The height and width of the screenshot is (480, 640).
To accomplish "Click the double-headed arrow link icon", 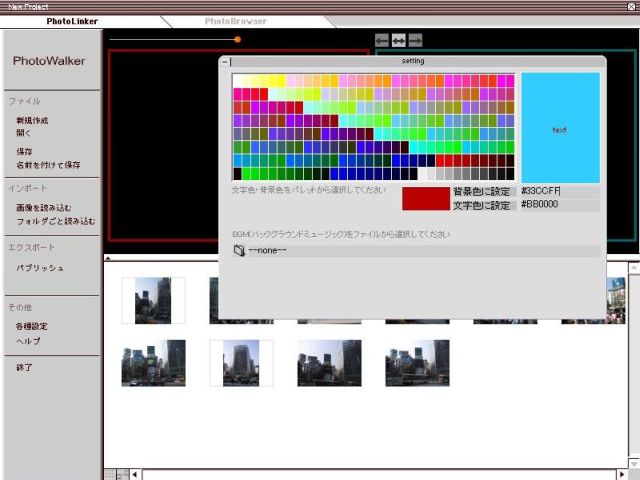I will click(398, 40).
